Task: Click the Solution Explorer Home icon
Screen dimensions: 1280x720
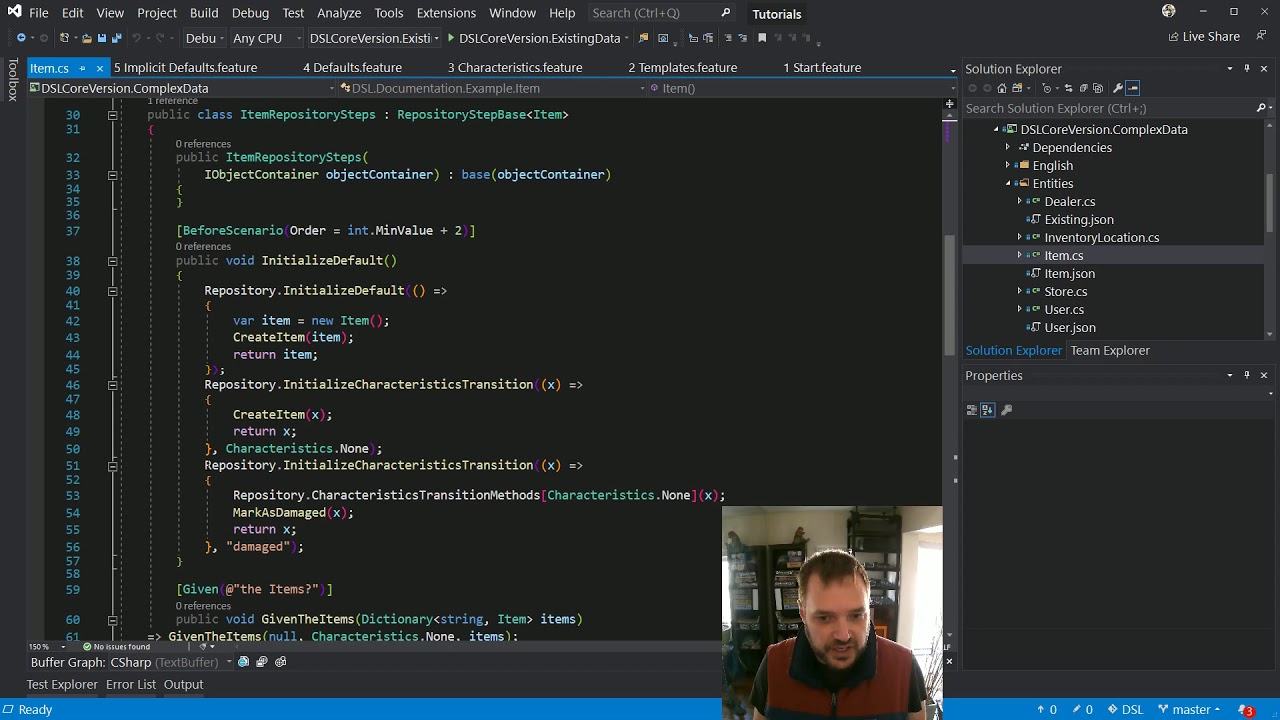Action: [1002, 88]
